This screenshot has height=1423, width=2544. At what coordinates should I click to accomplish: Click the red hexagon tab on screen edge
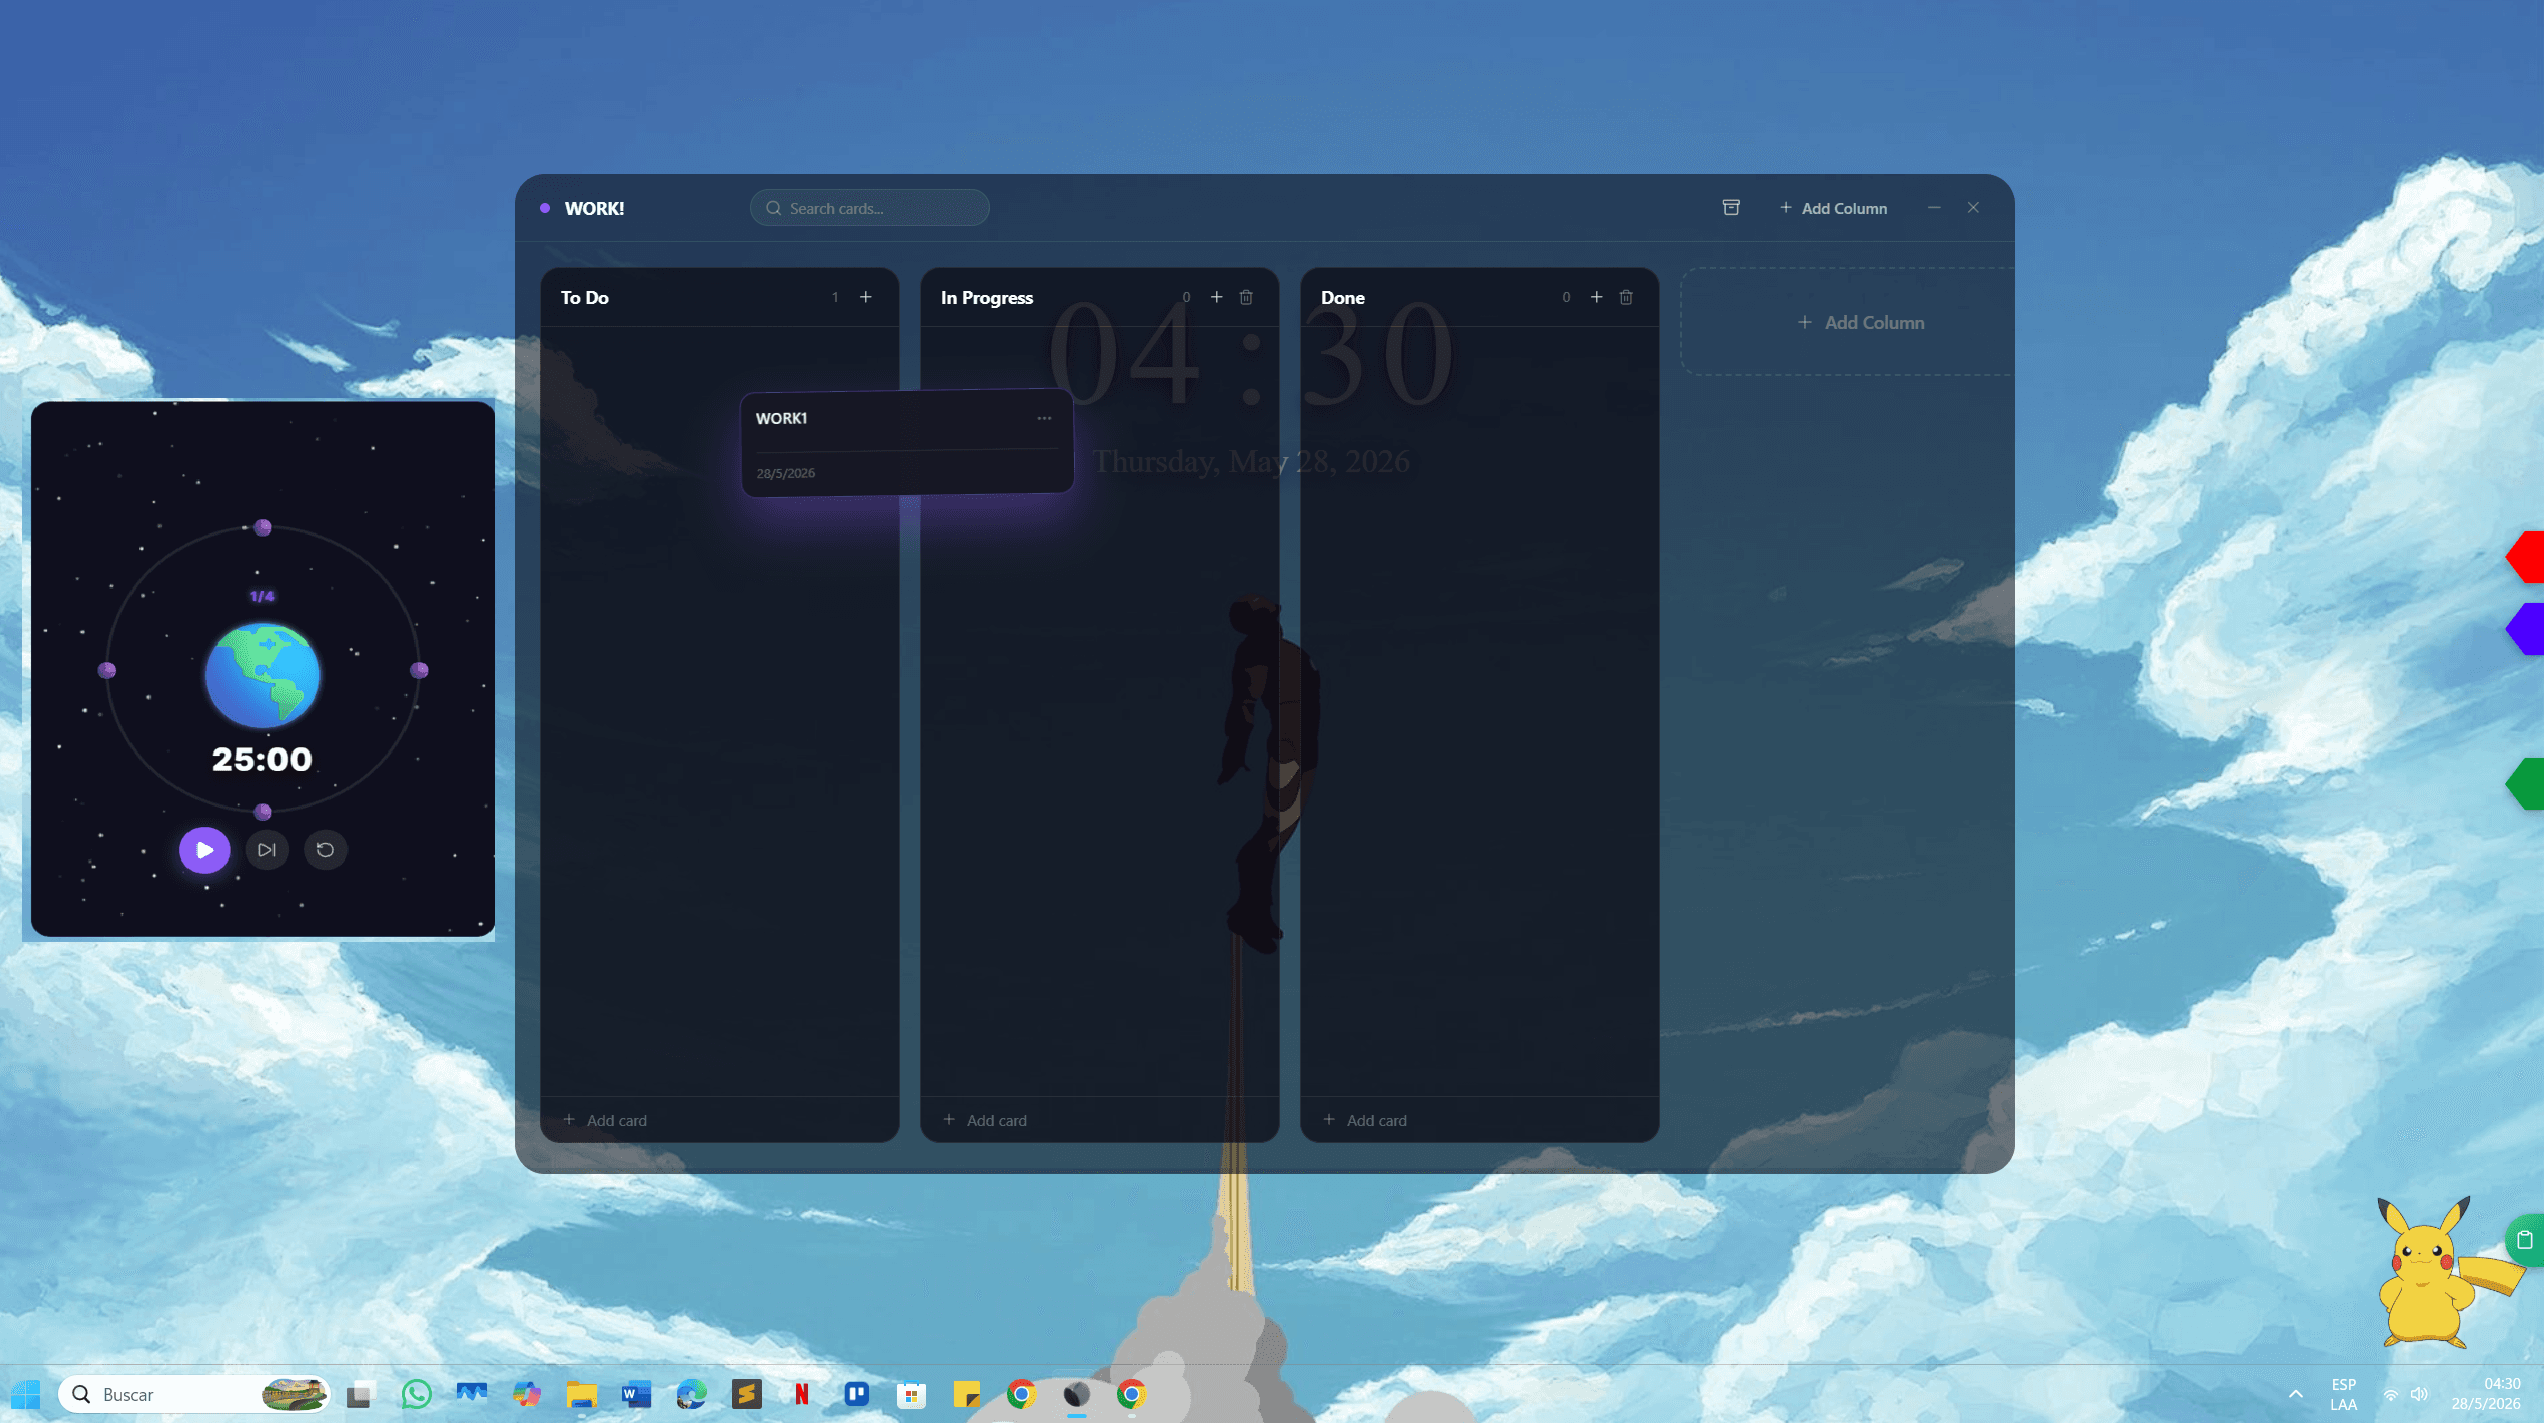pyautogui.click(x=2526, y=556)
